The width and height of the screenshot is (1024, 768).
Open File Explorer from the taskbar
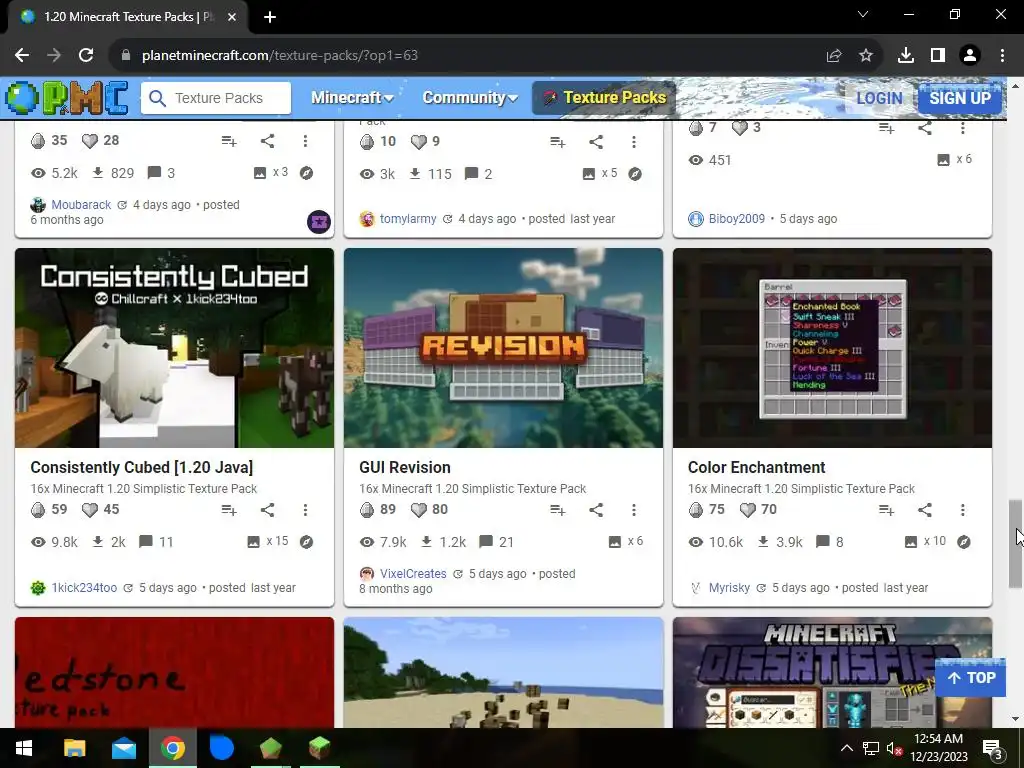(74, 748)
